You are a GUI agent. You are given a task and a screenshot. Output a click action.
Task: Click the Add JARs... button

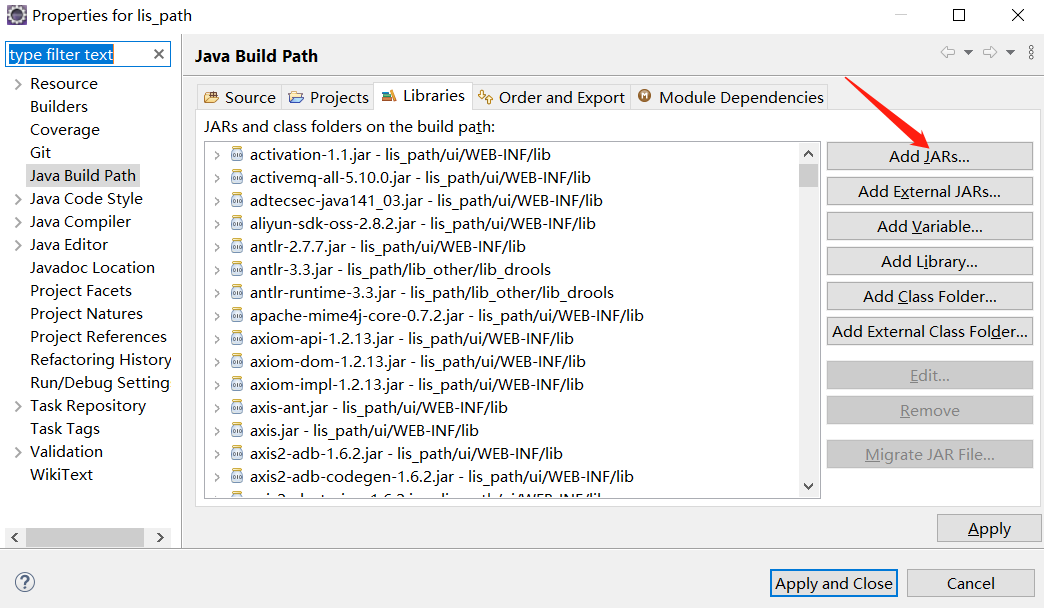929,156
